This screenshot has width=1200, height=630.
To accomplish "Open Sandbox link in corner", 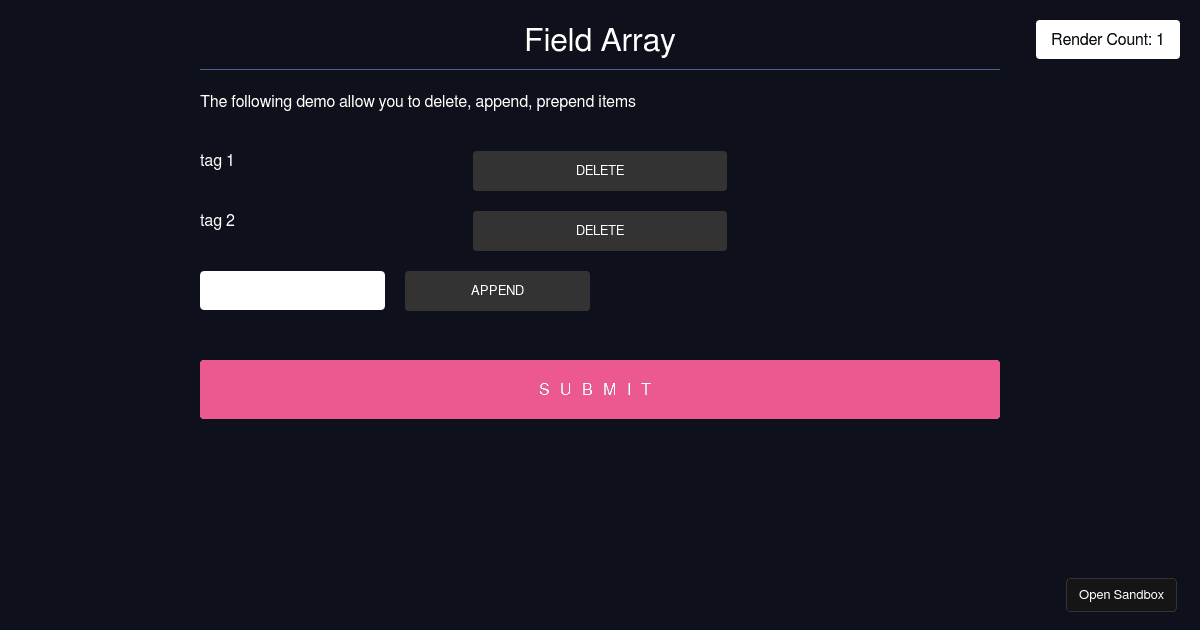I will [1121, 595].
